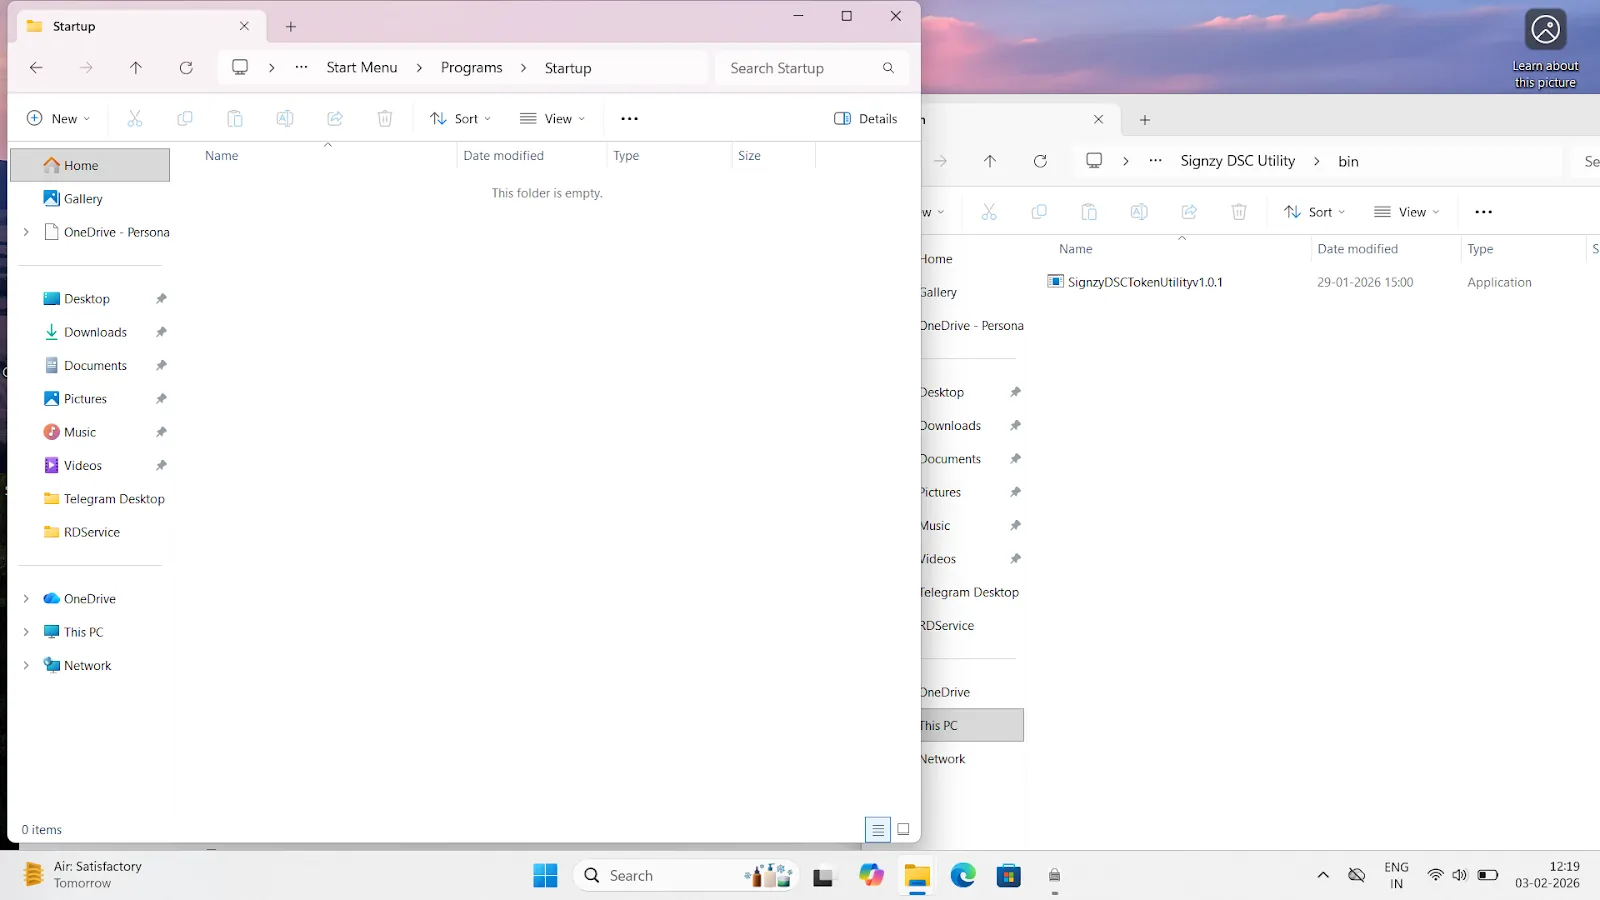Open View dropdown in Startup window

pos(553,119)
